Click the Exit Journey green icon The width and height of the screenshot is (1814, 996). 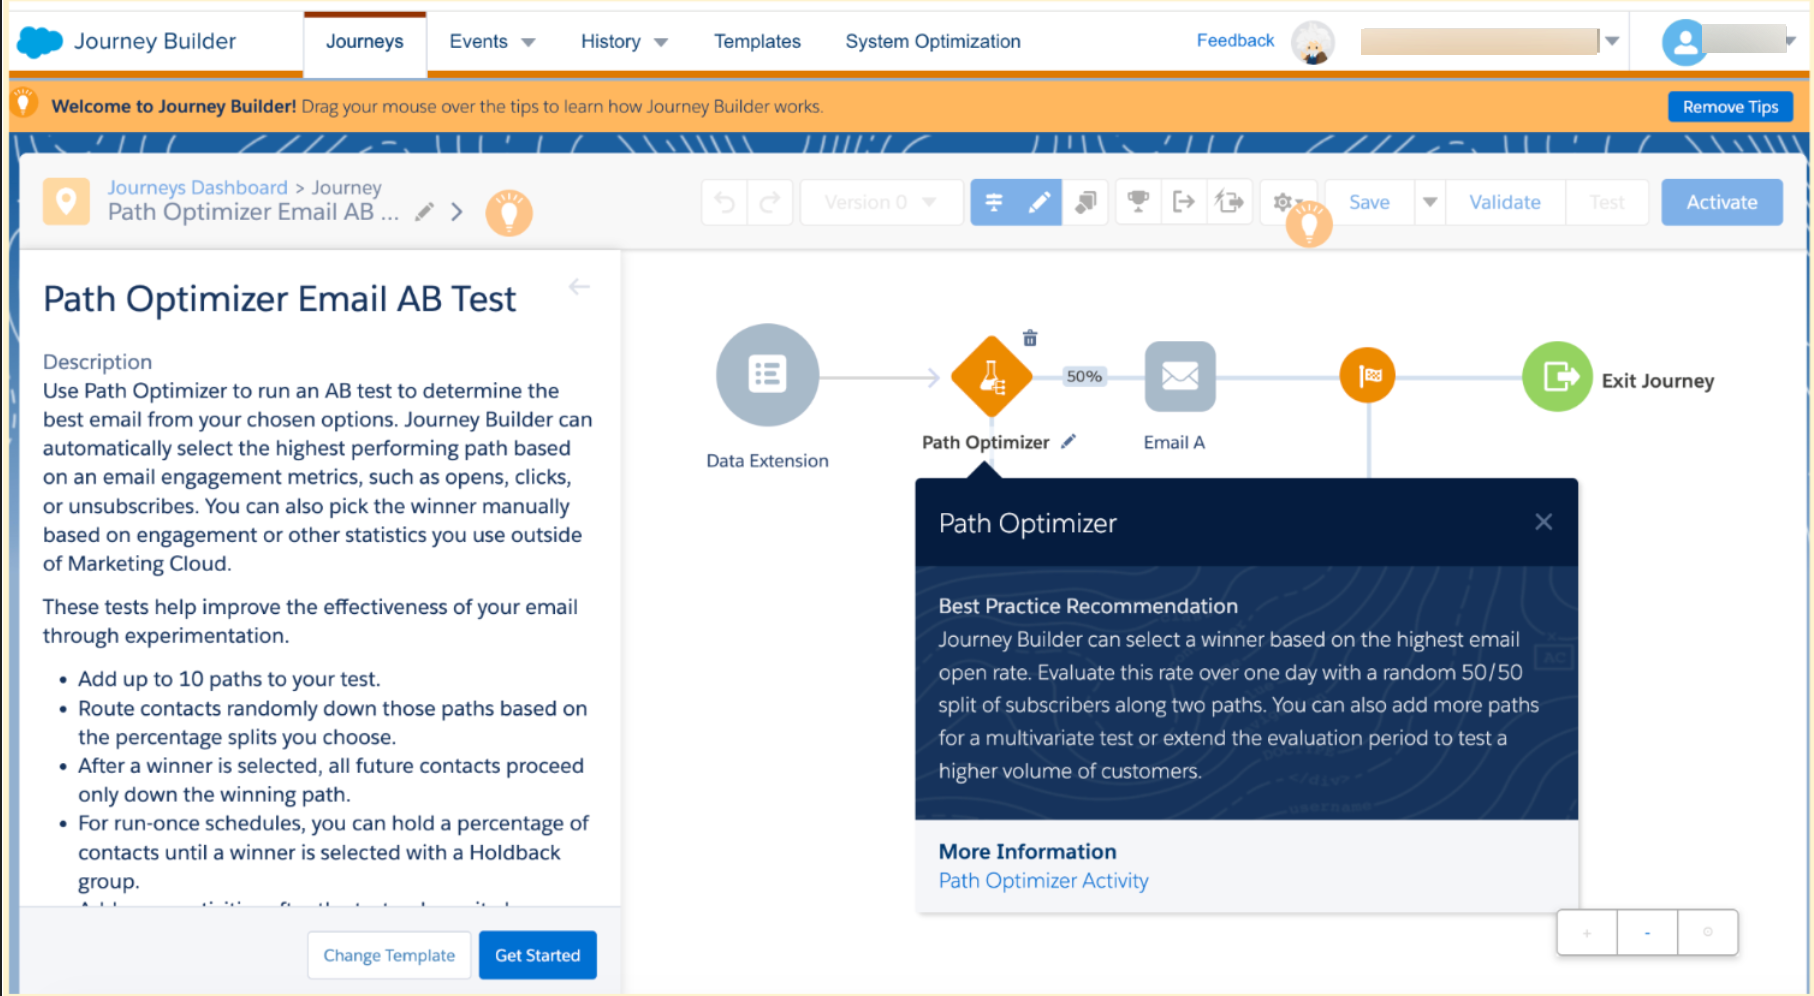coord(1557,377)
